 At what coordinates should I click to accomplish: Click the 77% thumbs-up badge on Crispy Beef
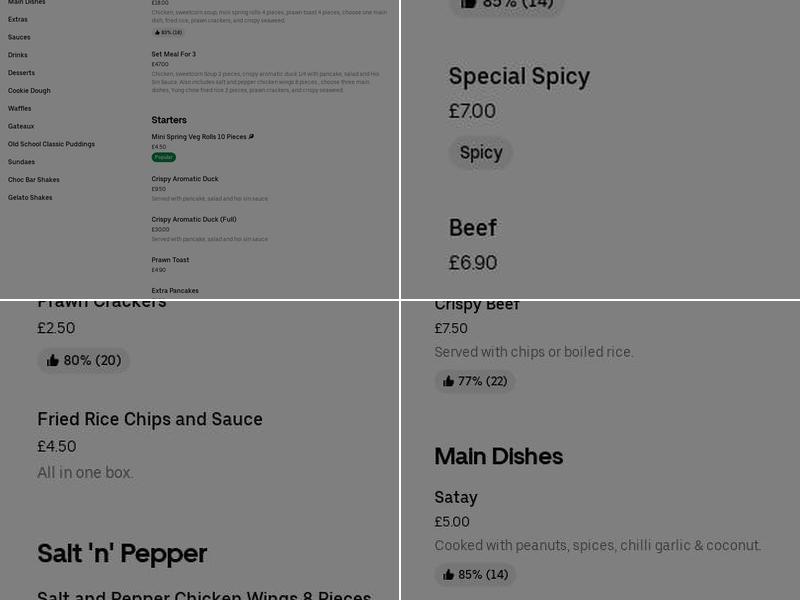474,381
